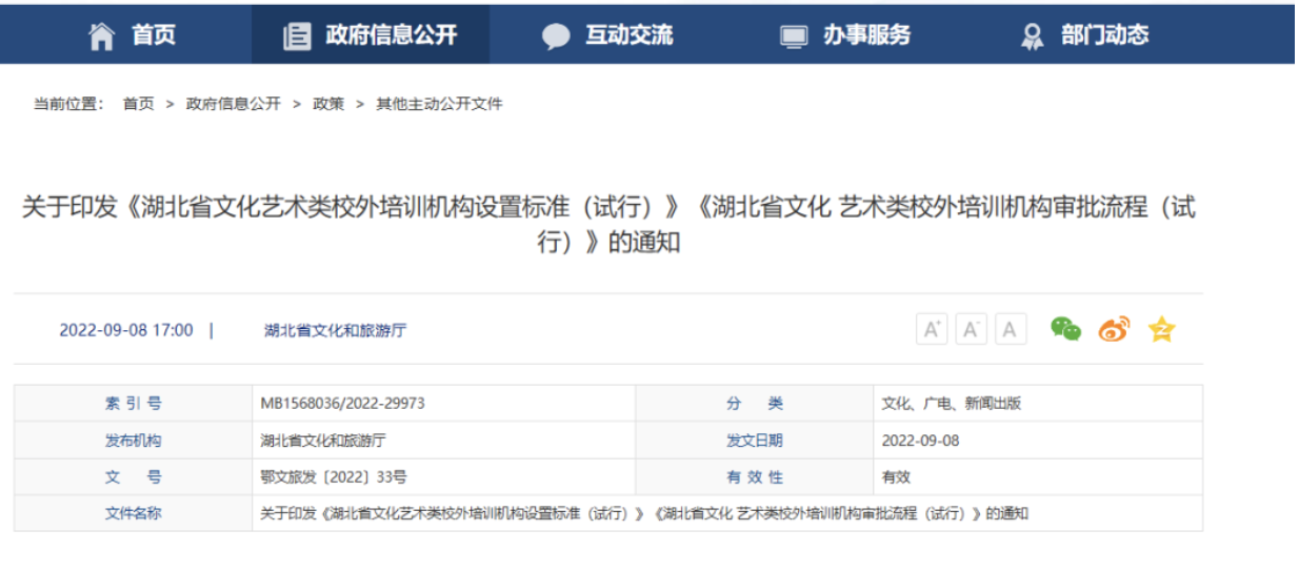
Task: Click category value 文化、广电、新闻出版
Action: 951,404
